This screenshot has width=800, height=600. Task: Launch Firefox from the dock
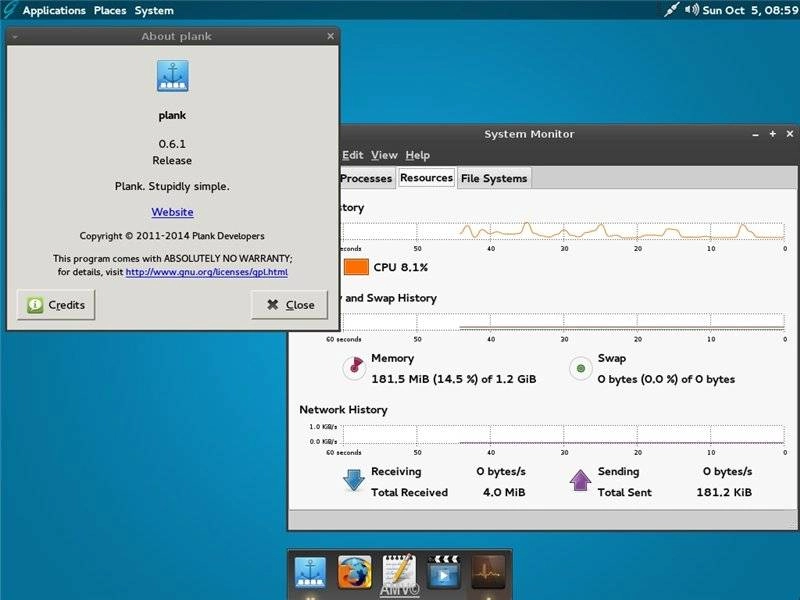point(355,572)
